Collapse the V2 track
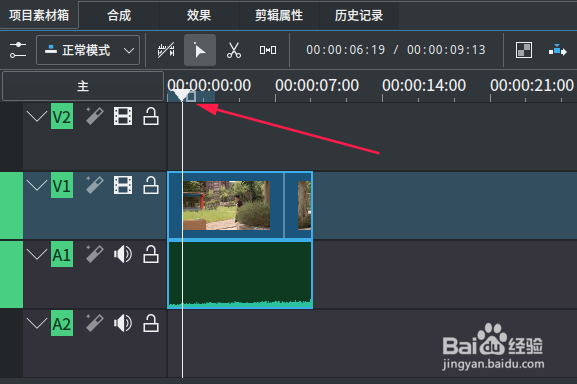This screenshot has width=577, height=384. (37, 117)
